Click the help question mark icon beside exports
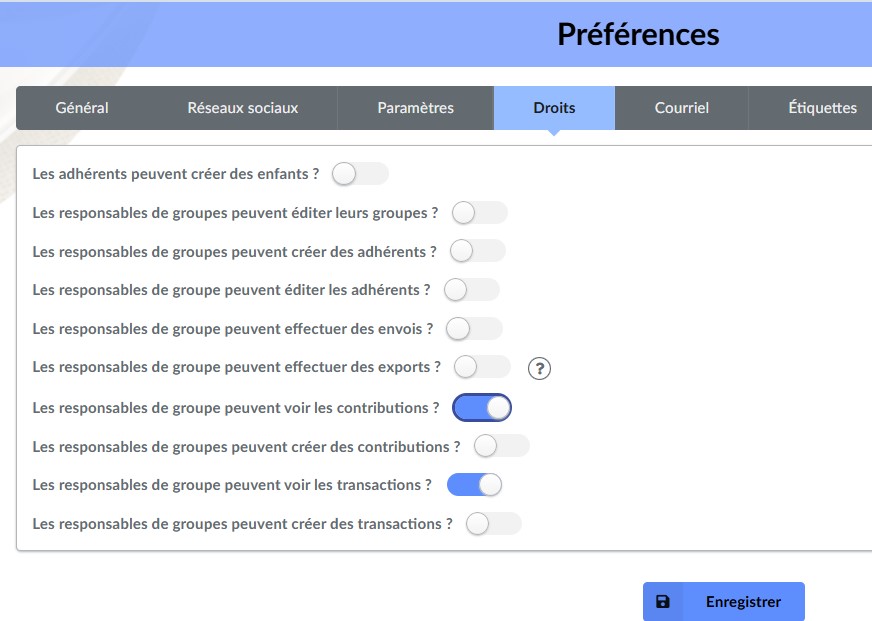 pyautogui.click(x=539, y=368)
